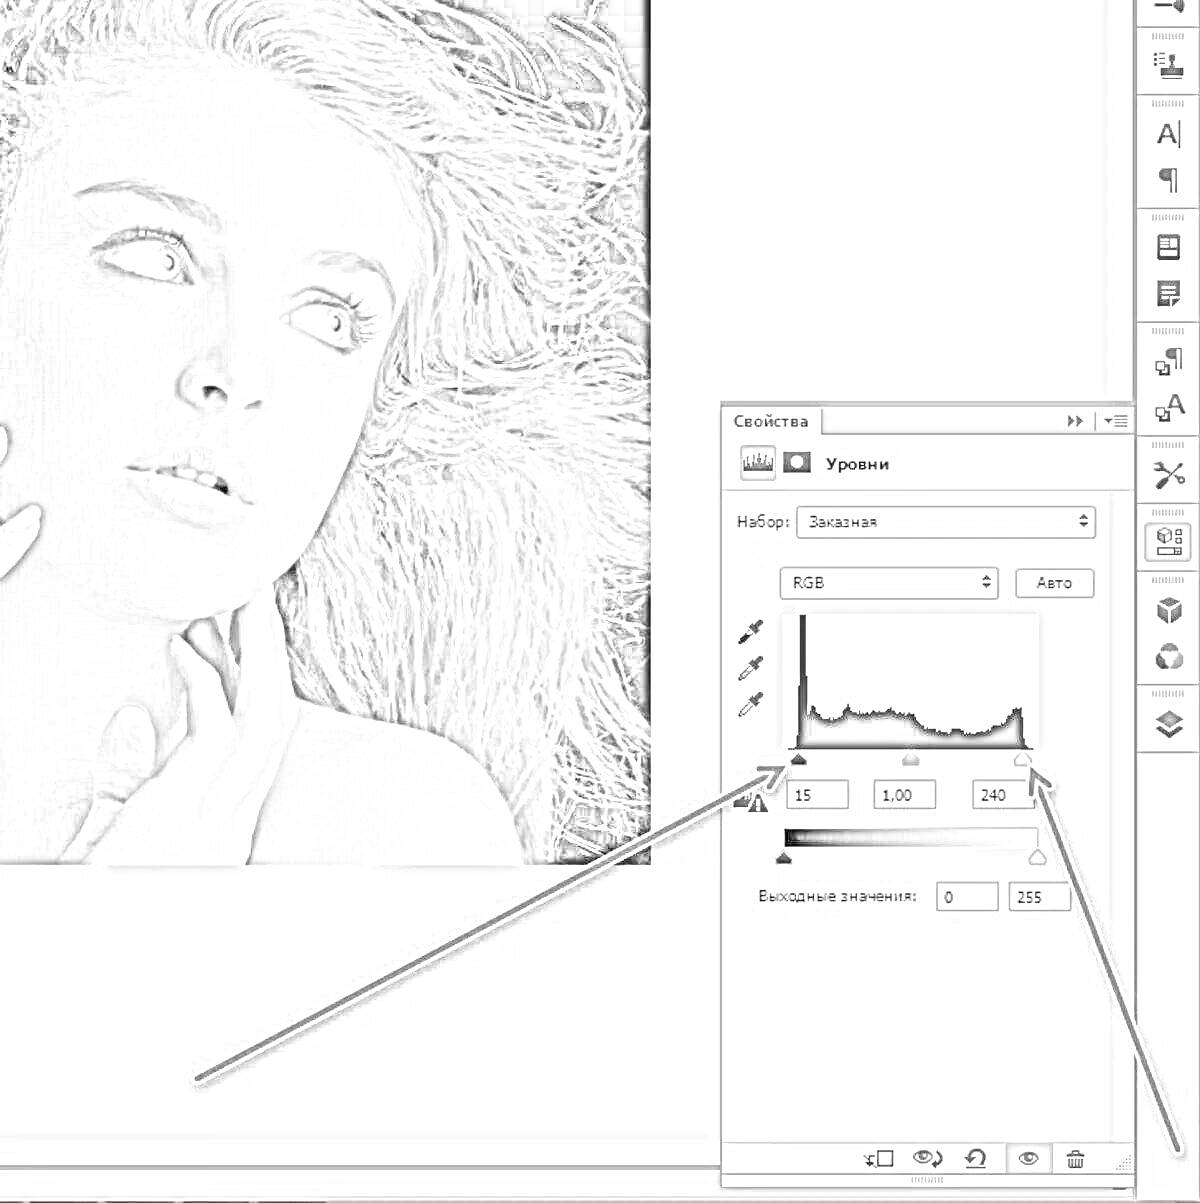Toggle view previous state eye icon
The height and width of the screenshot is (1203, 1200).
coord(928,1159)
